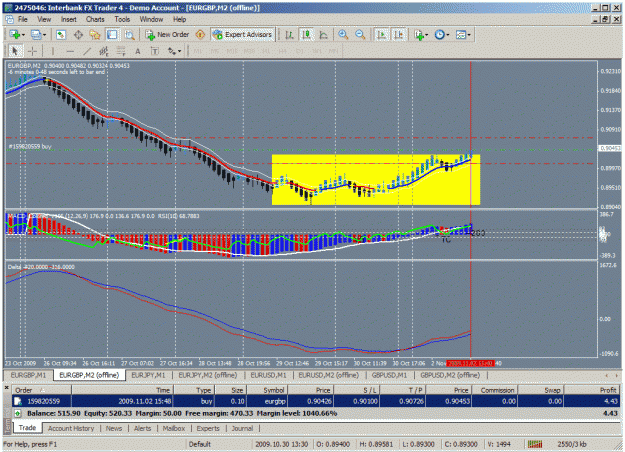Image resolution: width=625 pixels, height=452 pixels.
Task: Select the Equidistant Channel tool
Action: point(104,51)
